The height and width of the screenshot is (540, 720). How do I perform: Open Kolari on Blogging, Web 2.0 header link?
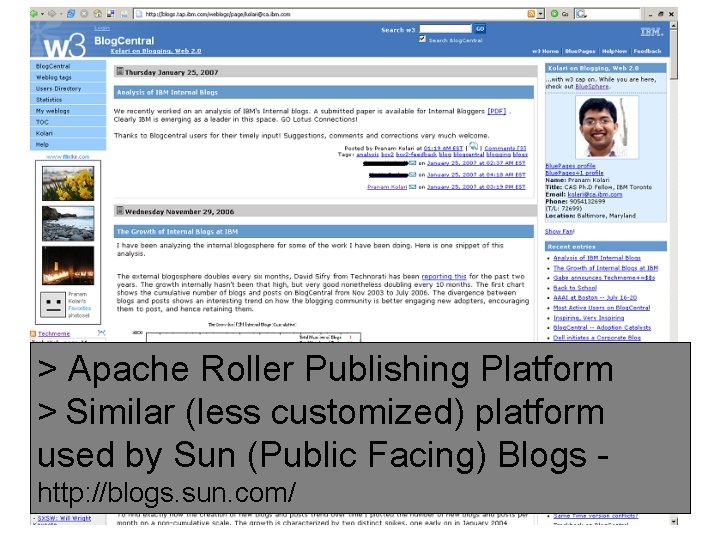click(156, 51)
